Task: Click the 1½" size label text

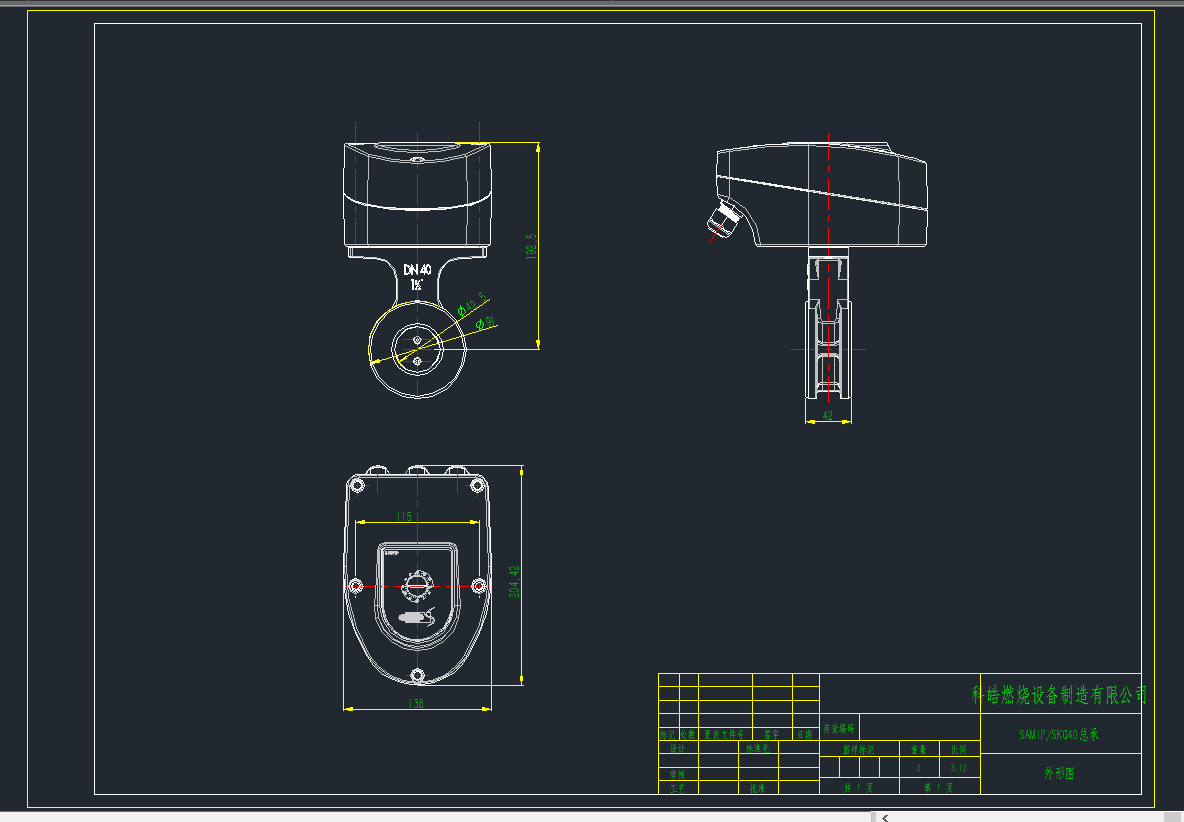Action: [x=416, y=285]
